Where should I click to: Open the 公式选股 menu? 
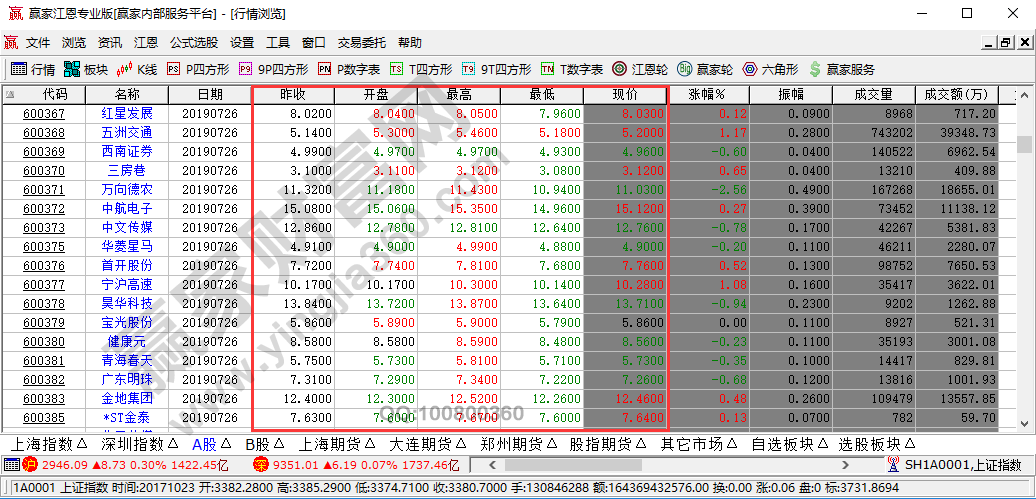[x=193, y=43]
